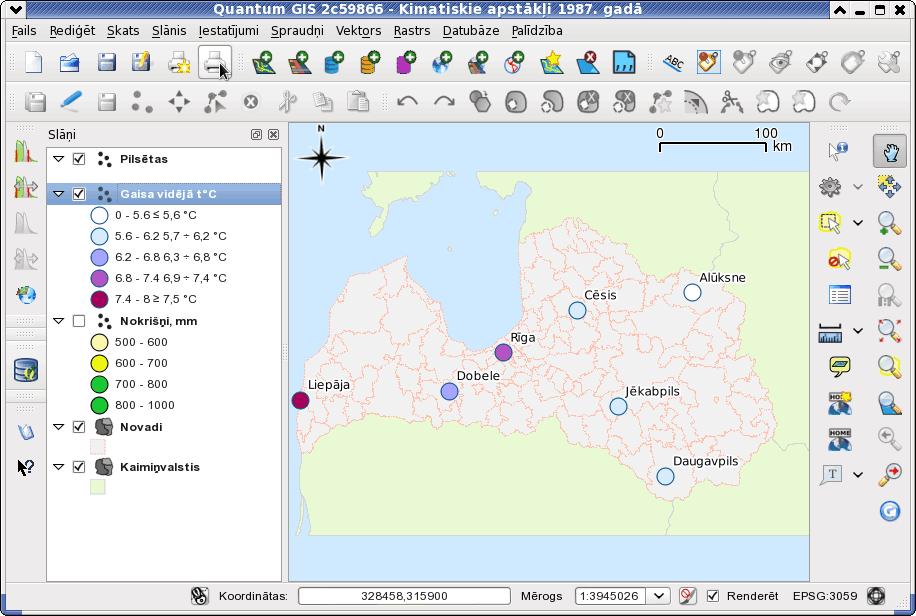916x616 pixels.
Task: Click Toggle Editing pencil icon
Action: [71, 102]
